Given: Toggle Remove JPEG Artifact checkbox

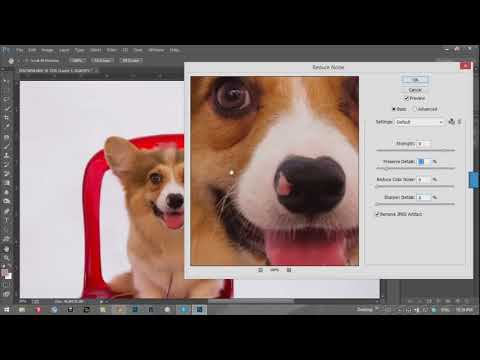Looking at the screenshot, I should (377, 214).
